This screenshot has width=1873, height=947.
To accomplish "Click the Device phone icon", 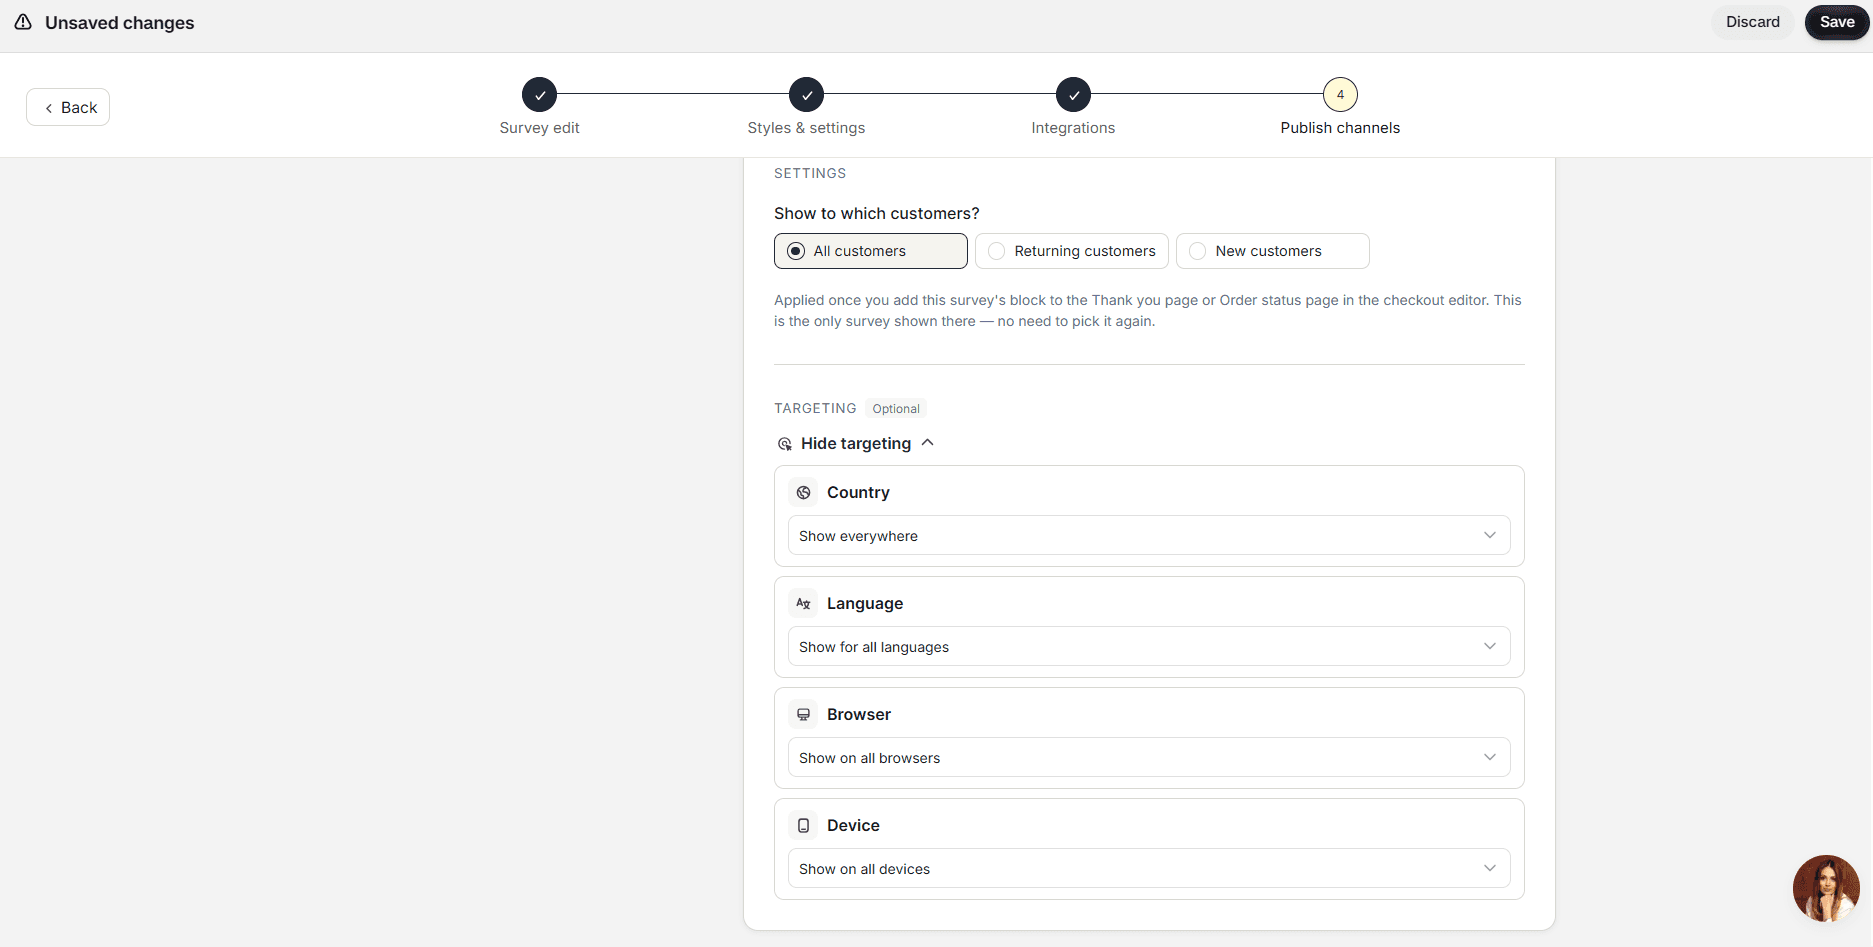I will pyautogui.click(x=803, y=825).
